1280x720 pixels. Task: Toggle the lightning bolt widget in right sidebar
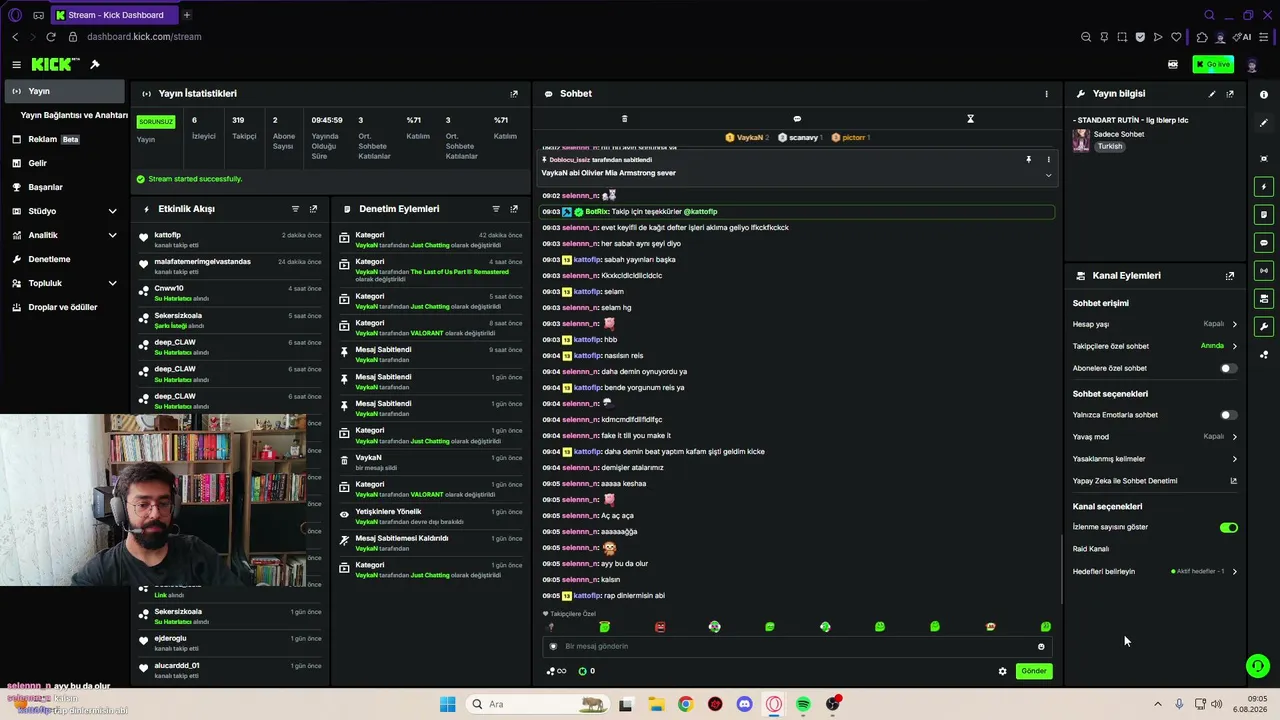[x=1264, y=187]
